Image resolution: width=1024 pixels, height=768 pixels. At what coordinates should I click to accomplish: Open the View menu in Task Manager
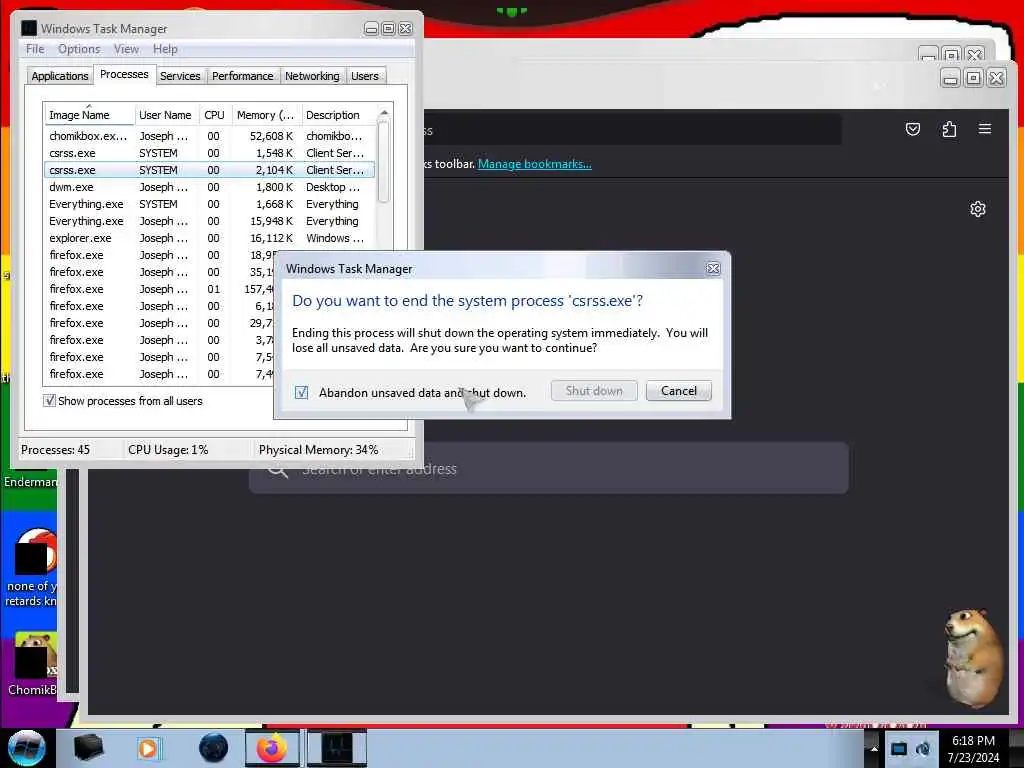[x=126, y=49]
